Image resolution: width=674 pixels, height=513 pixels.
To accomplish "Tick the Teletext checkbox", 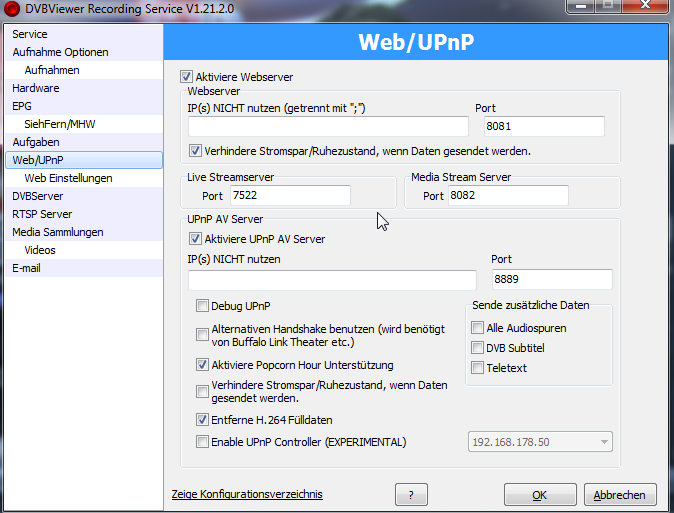I will tap(477, 368).
